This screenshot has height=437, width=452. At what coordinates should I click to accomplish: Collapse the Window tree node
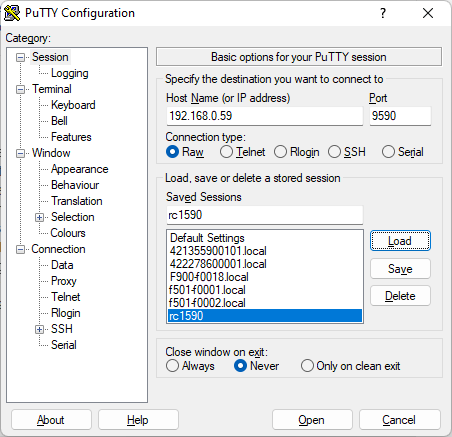(x=21, y=153)
